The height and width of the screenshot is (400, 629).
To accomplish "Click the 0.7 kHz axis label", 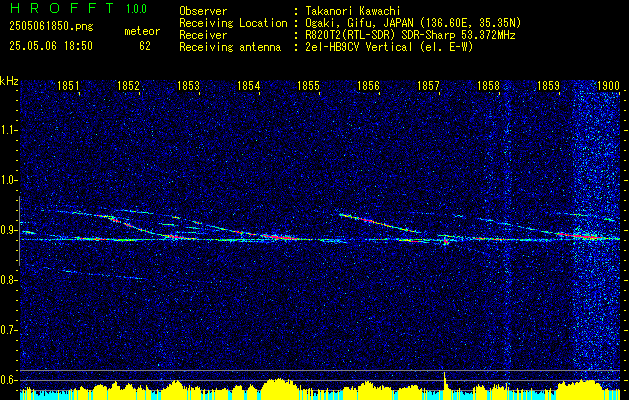I will tap(7, 330).
